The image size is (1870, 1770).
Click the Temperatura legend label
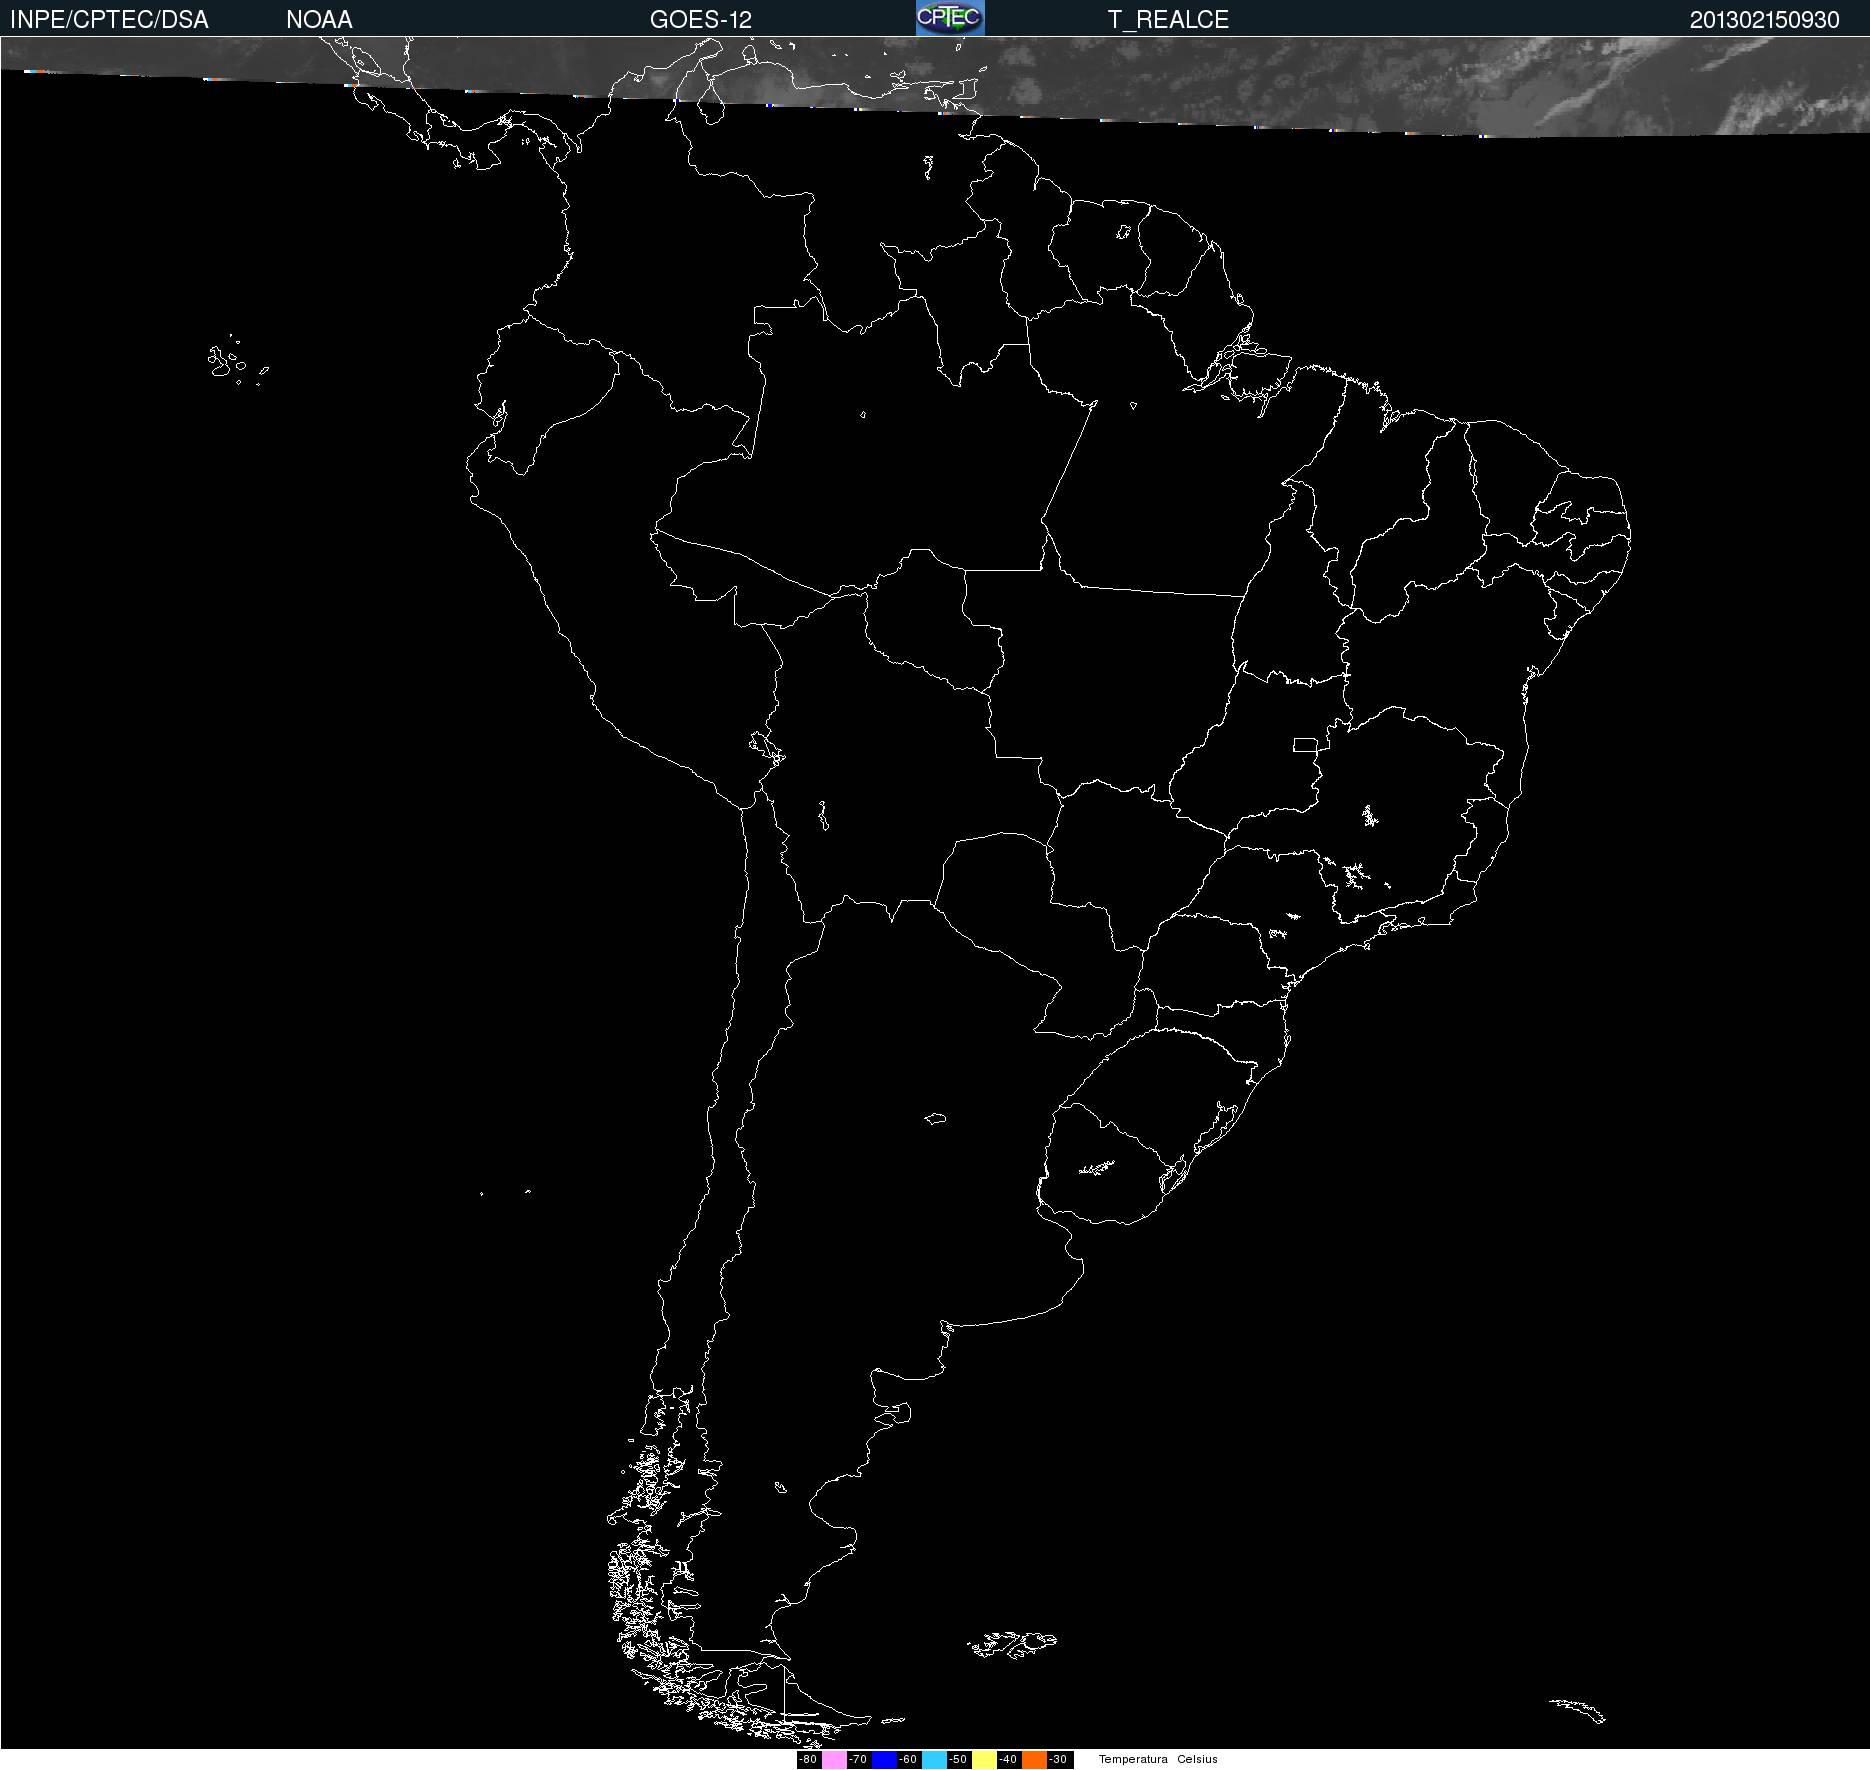pyautogui.click(x=1133, y=1760)
